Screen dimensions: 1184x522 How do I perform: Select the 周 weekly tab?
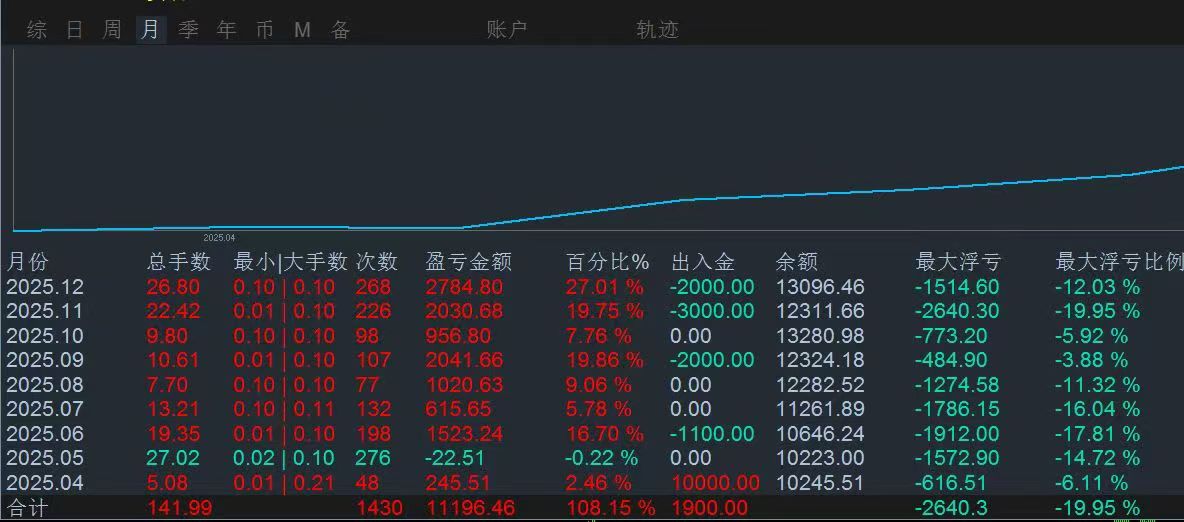click(x=112, y=30)
